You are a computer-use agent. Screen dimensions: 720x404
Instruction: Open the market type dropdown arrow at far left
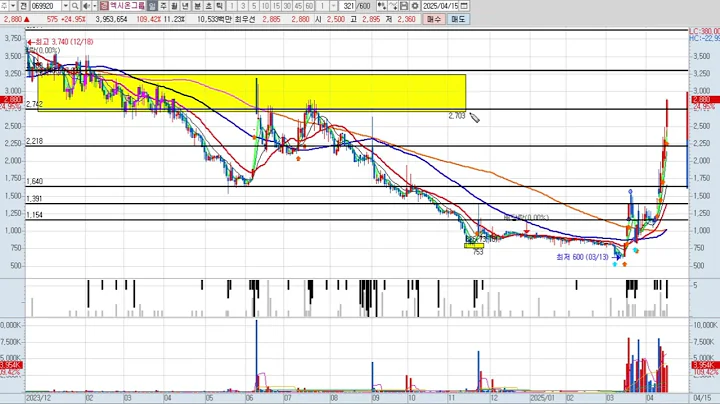[13, 6]
